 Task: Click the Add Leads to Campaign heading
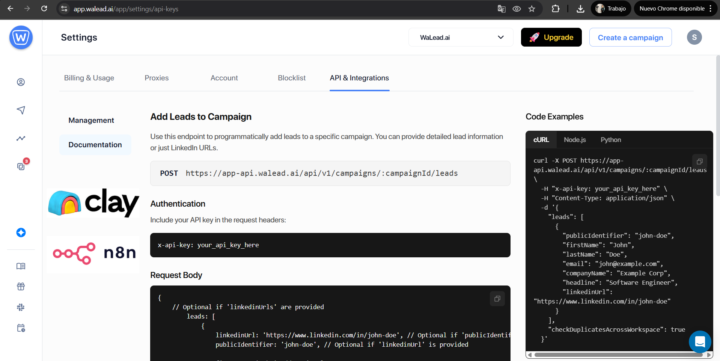coord(201,117)
